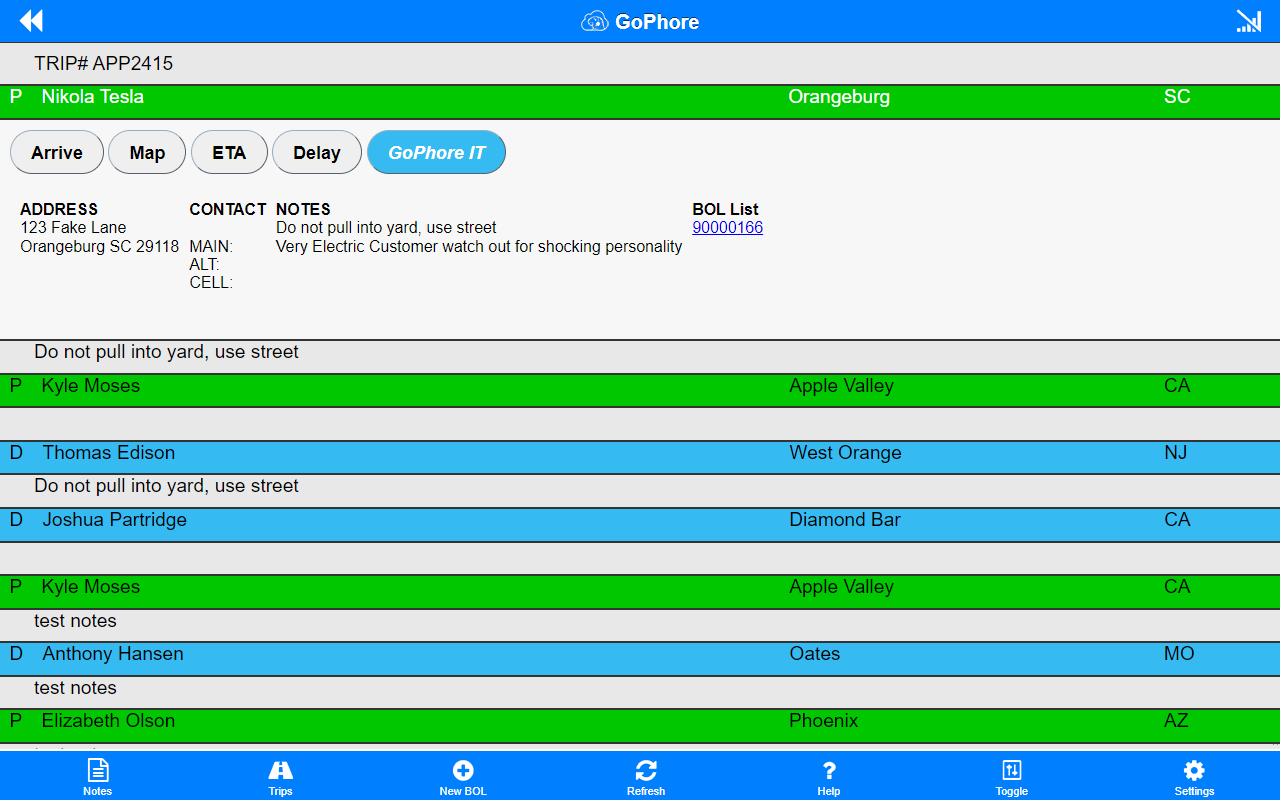This screenshot has width=1280, height=800.
Task: Click the ALT: contact label
Action: click(x=204, y=265)
